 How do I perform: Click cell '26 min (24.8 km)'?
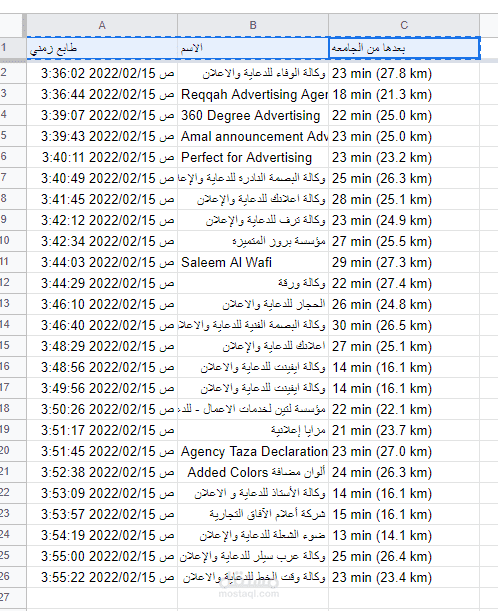click(404, 304)
